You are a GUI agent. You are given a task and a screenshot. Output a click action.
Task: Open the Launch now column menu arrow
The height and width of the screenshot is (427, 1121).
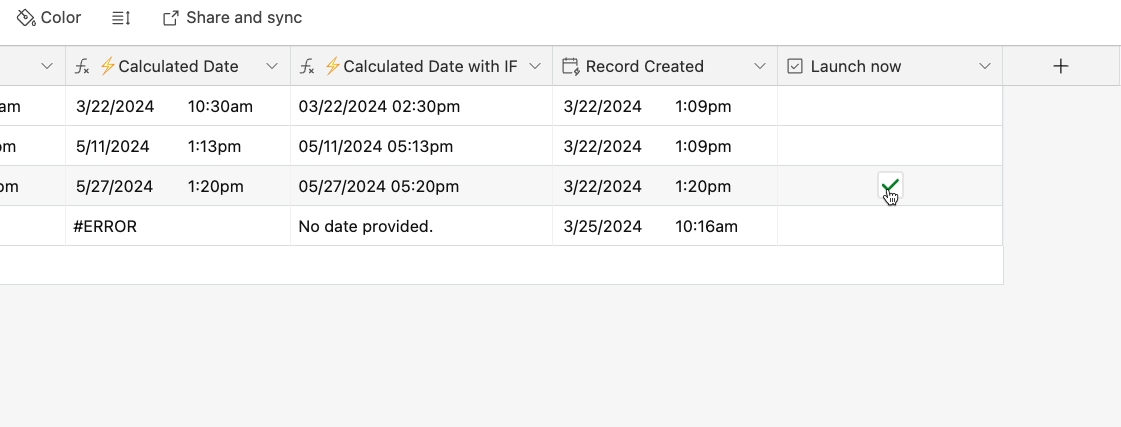pos(984,67)
